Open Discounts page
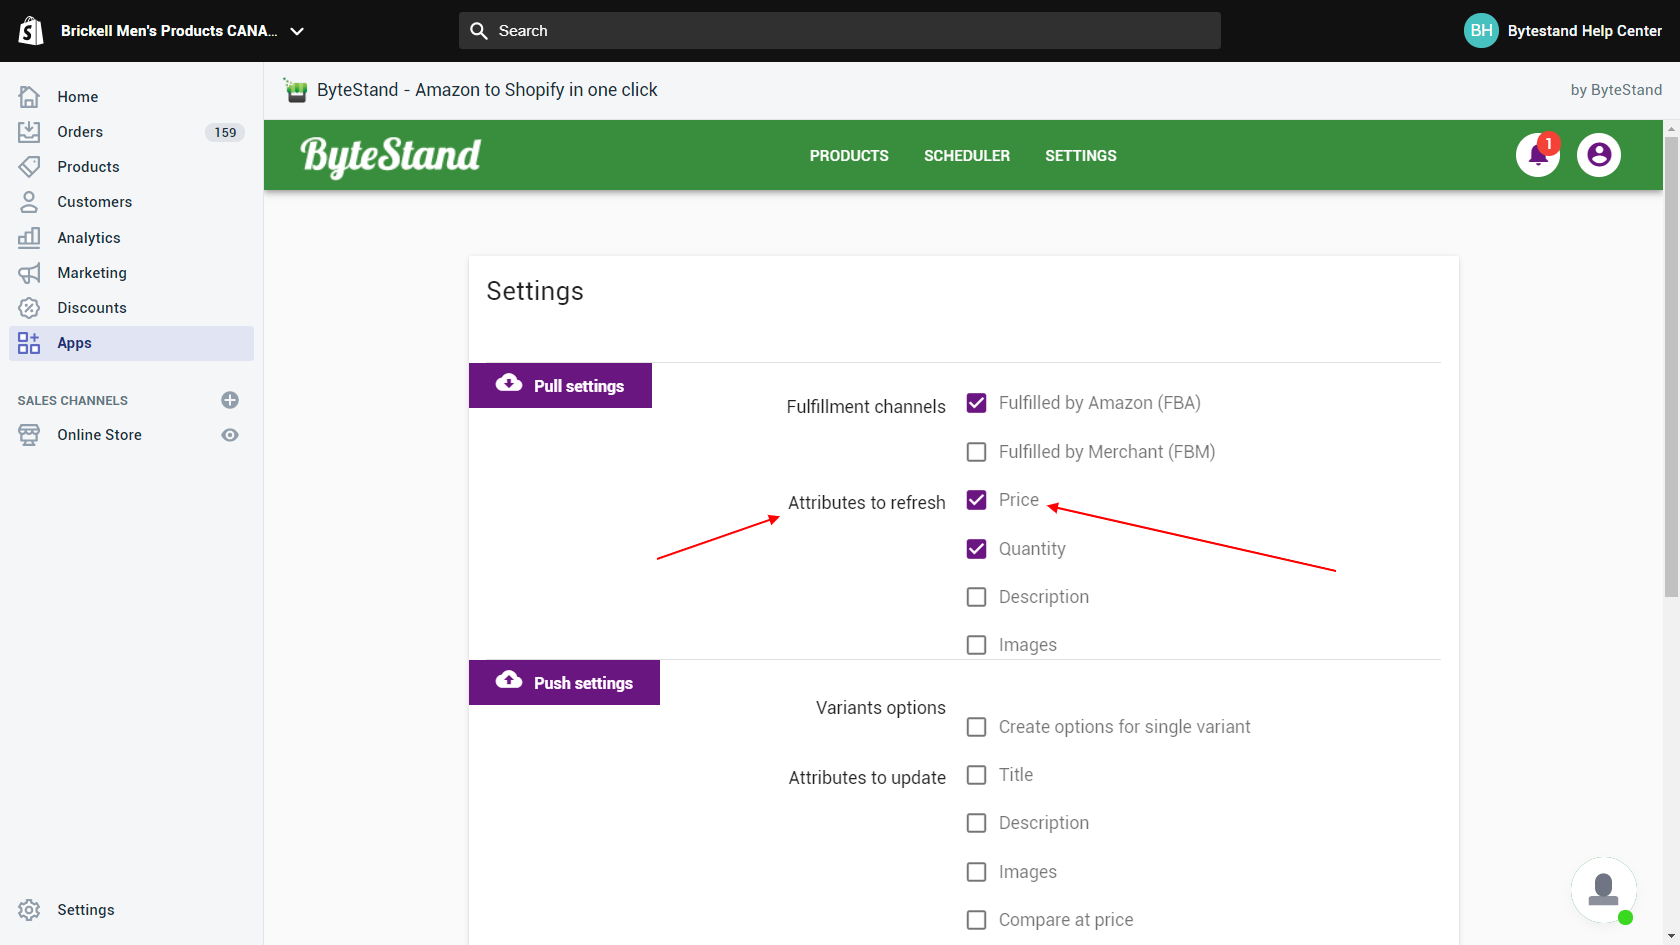This screenshot has width=1680, height=945. pyautogui.click(x=92, y=308)
